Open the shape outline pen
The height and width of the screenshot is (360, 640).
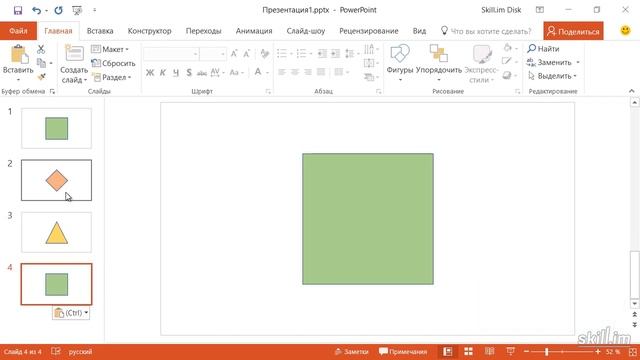[x=507, y=61]
